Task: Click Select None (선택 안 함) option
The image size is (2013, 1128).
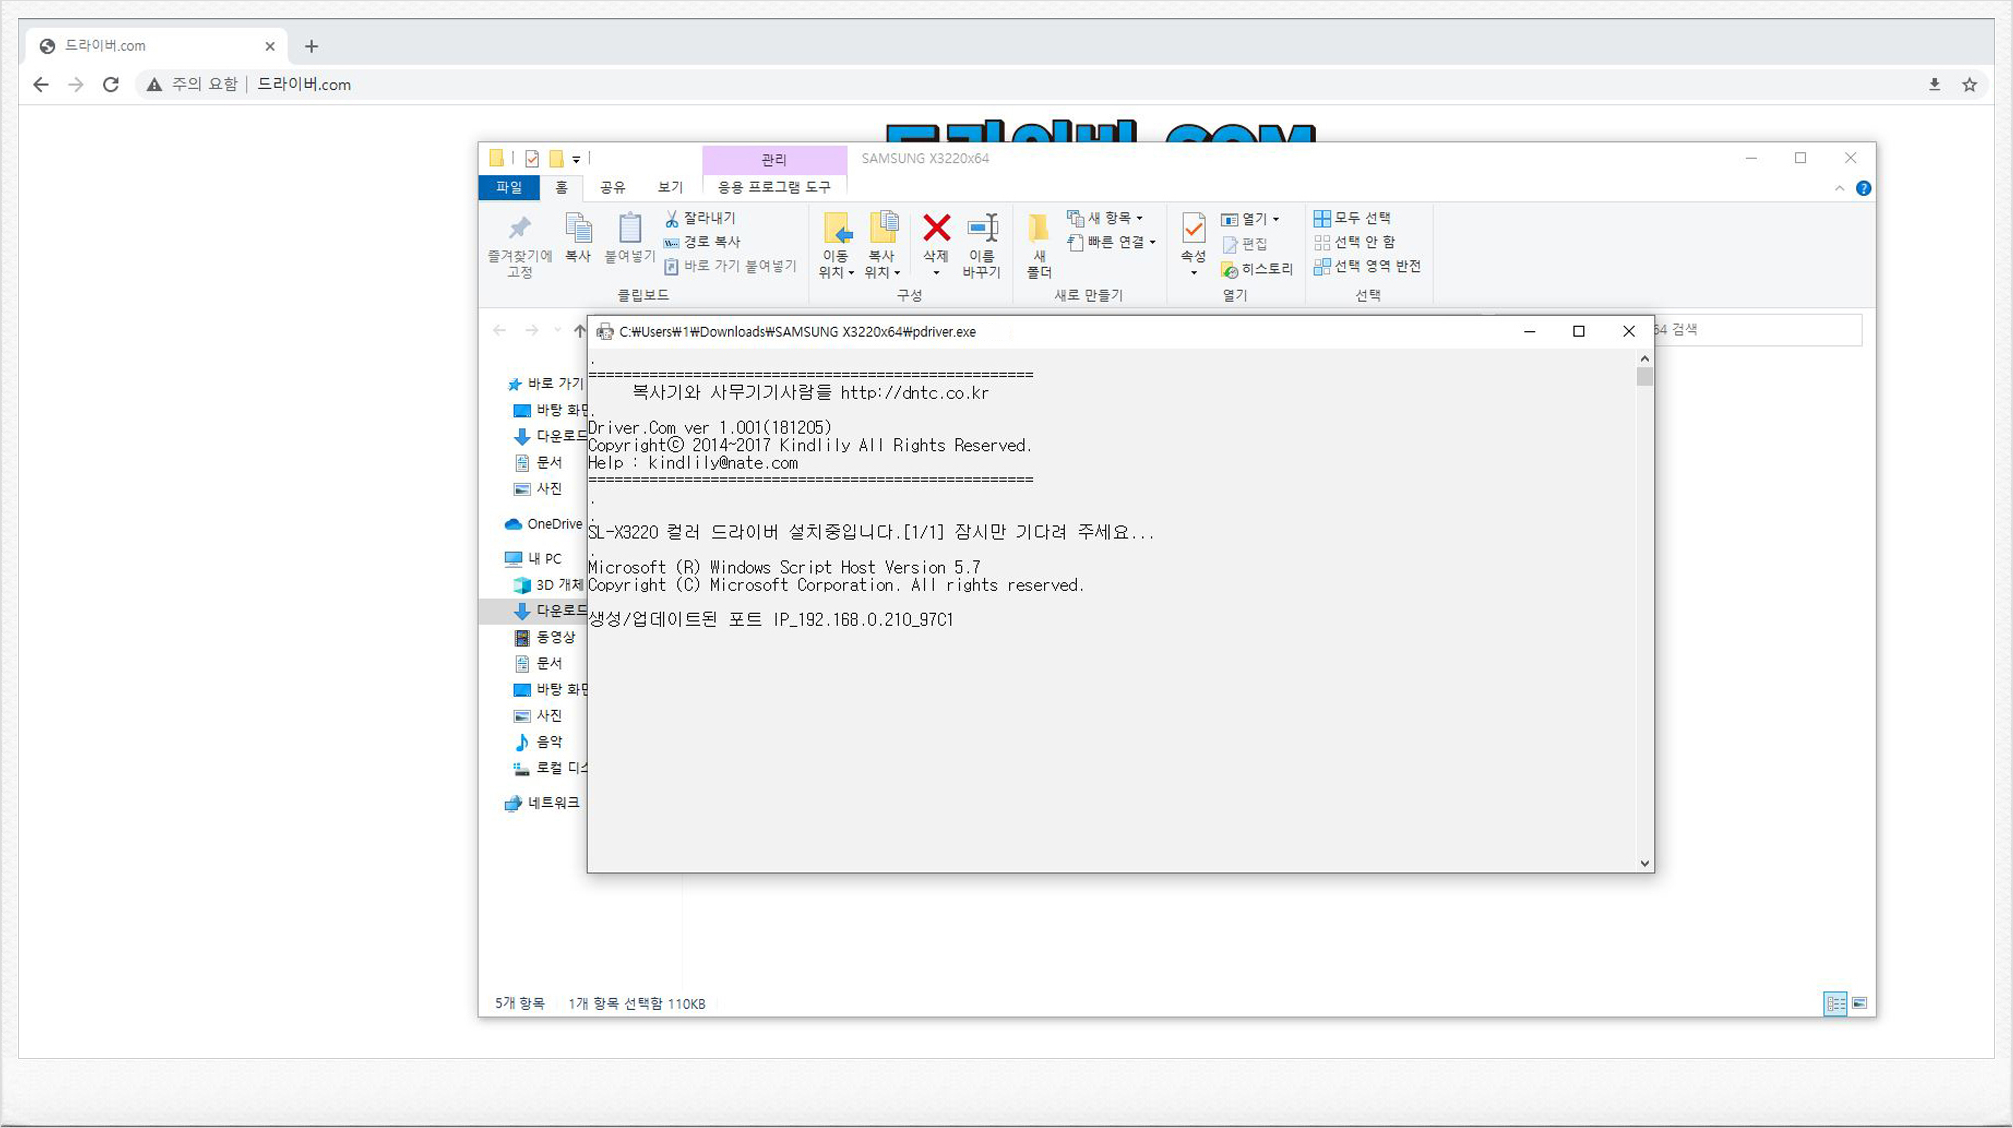Action: point(1354,242)
